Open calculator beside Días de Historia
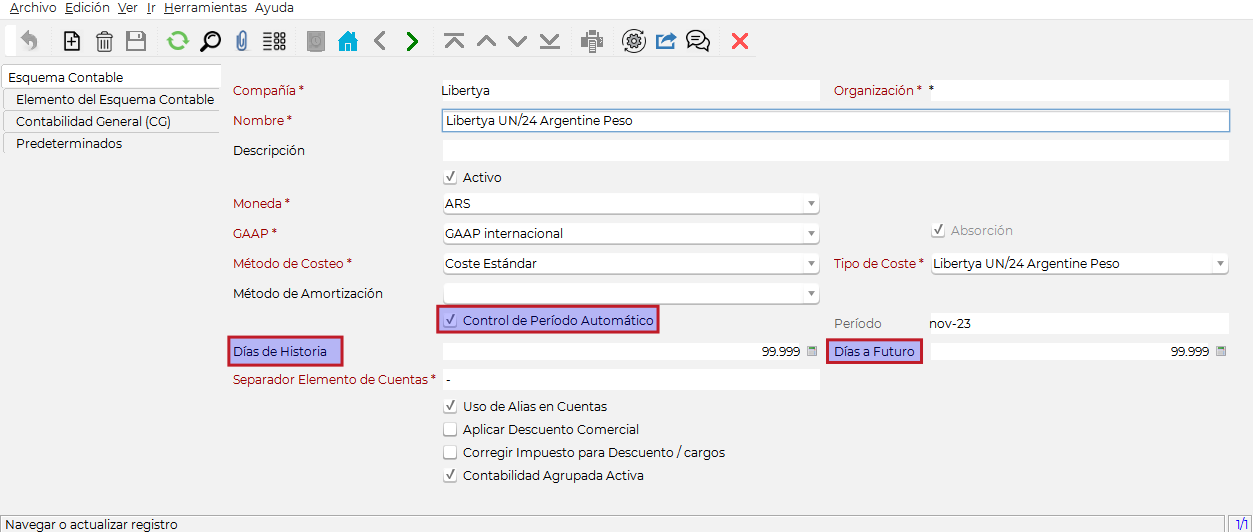Image resolution: width=1253 pixels, height=532 pixels. pos(812,352)
